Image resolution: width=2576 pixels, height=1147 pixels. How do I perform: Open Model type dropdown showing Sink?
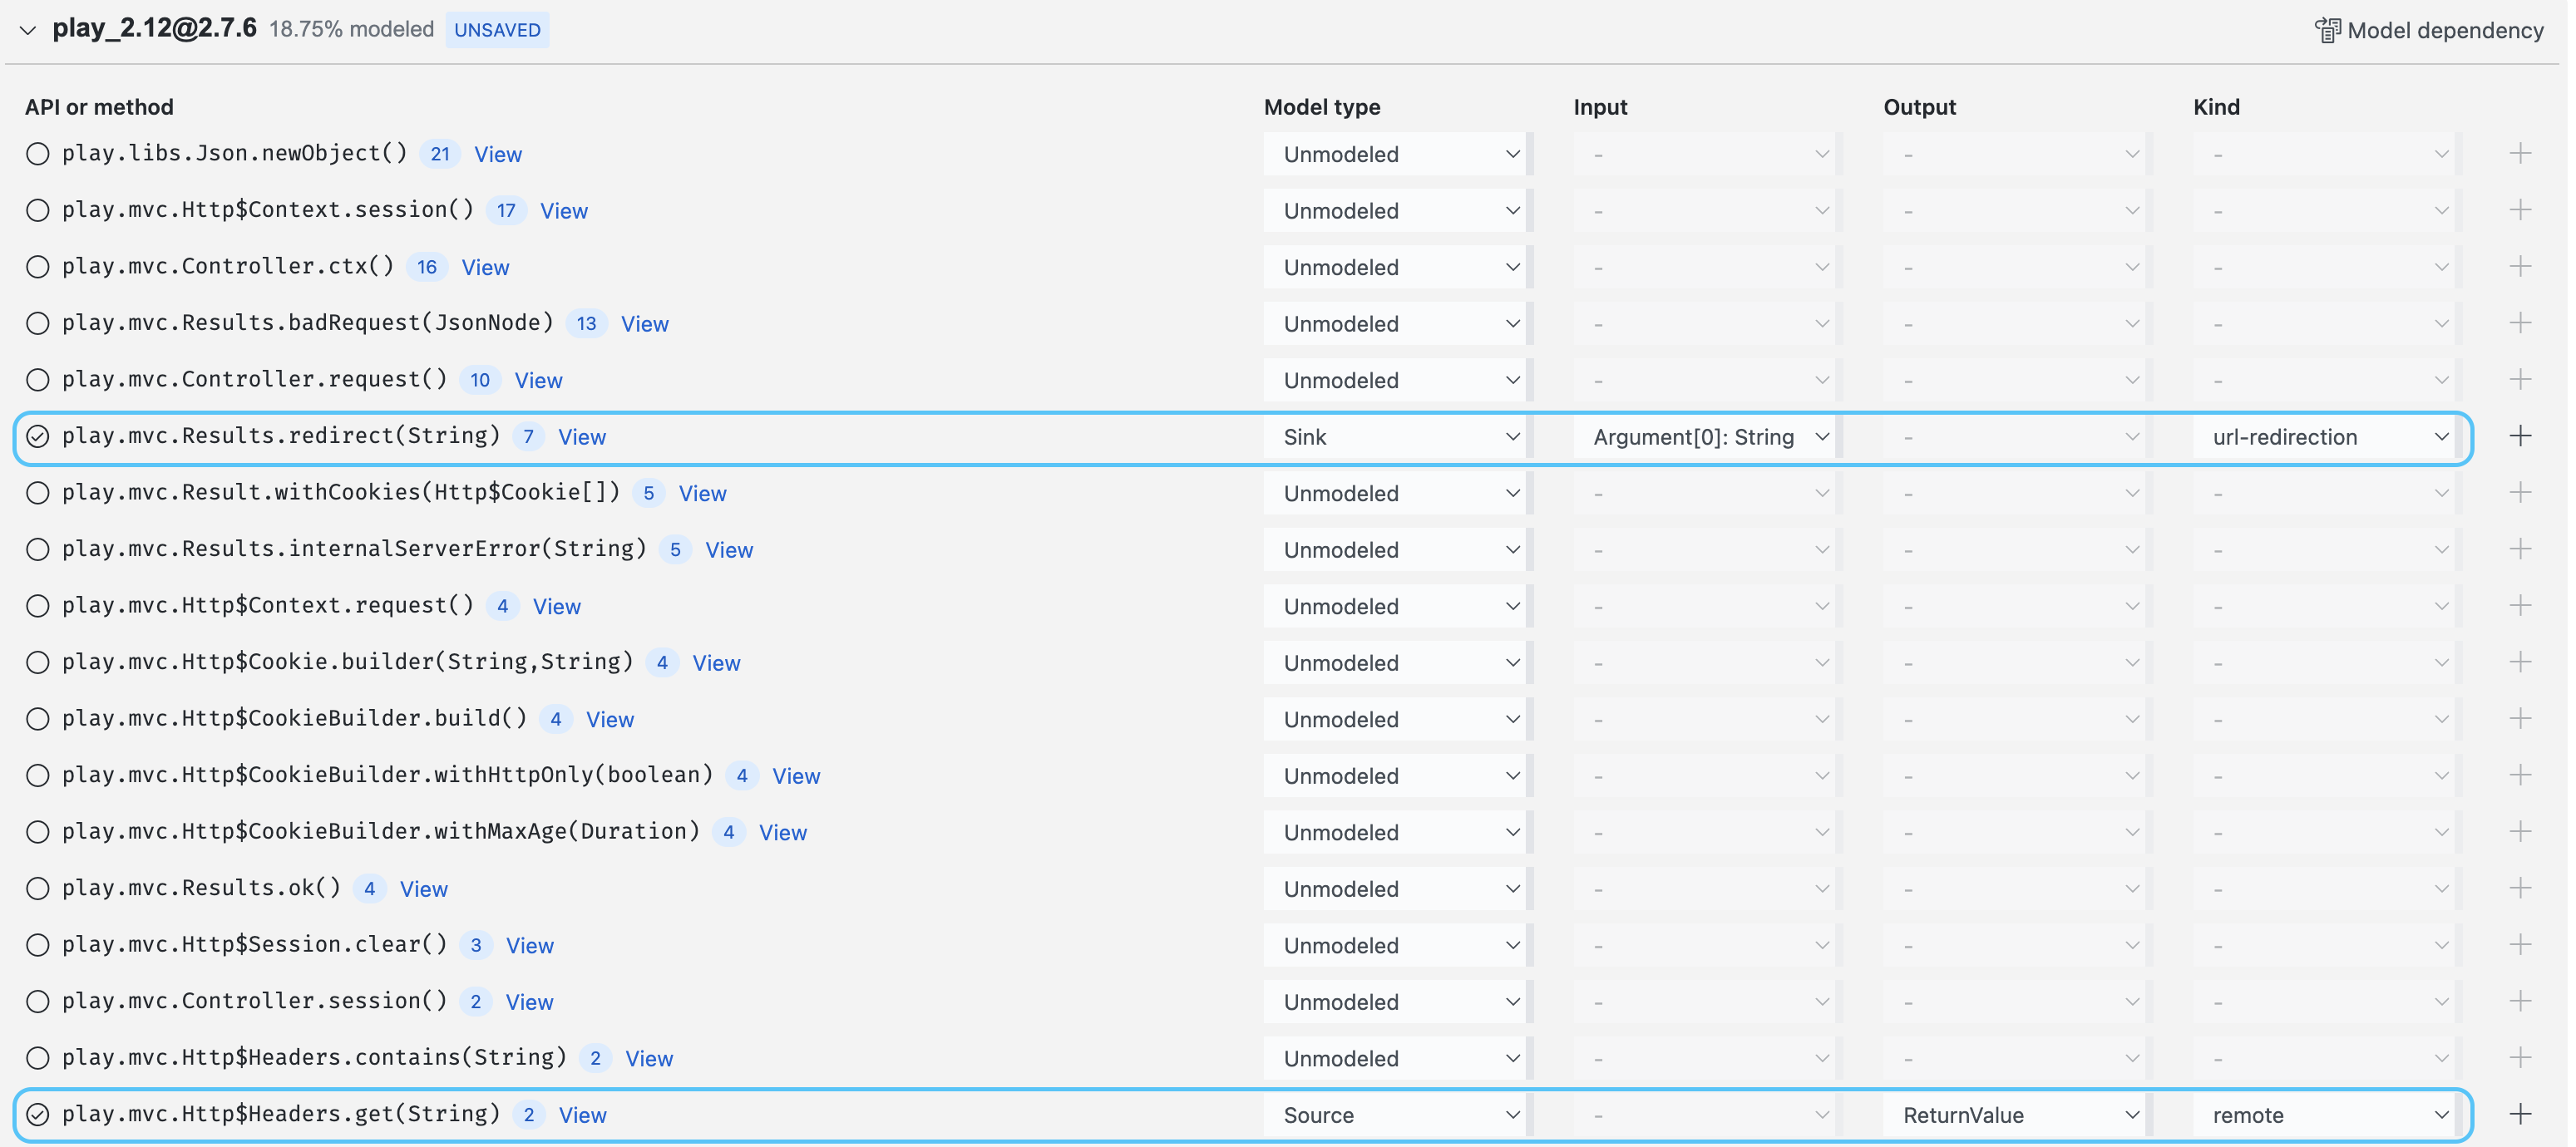pyautogui.click(x=1396, y=437)
